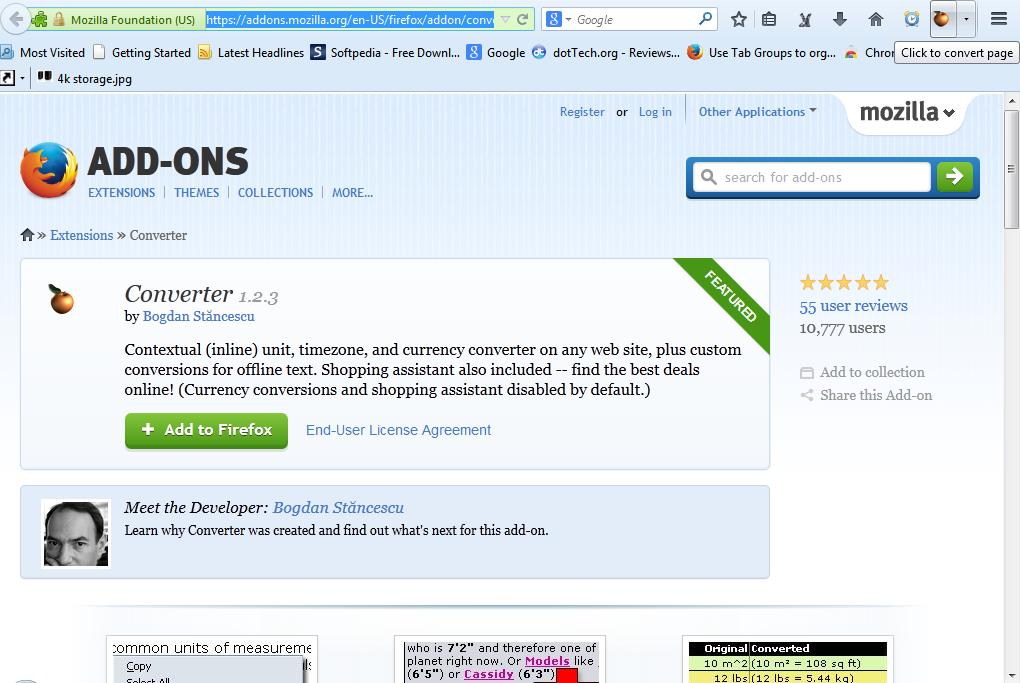Click the green add-ons search arrow button
The width and height of the screenshot is (1020, 683).
coord(954,177)
